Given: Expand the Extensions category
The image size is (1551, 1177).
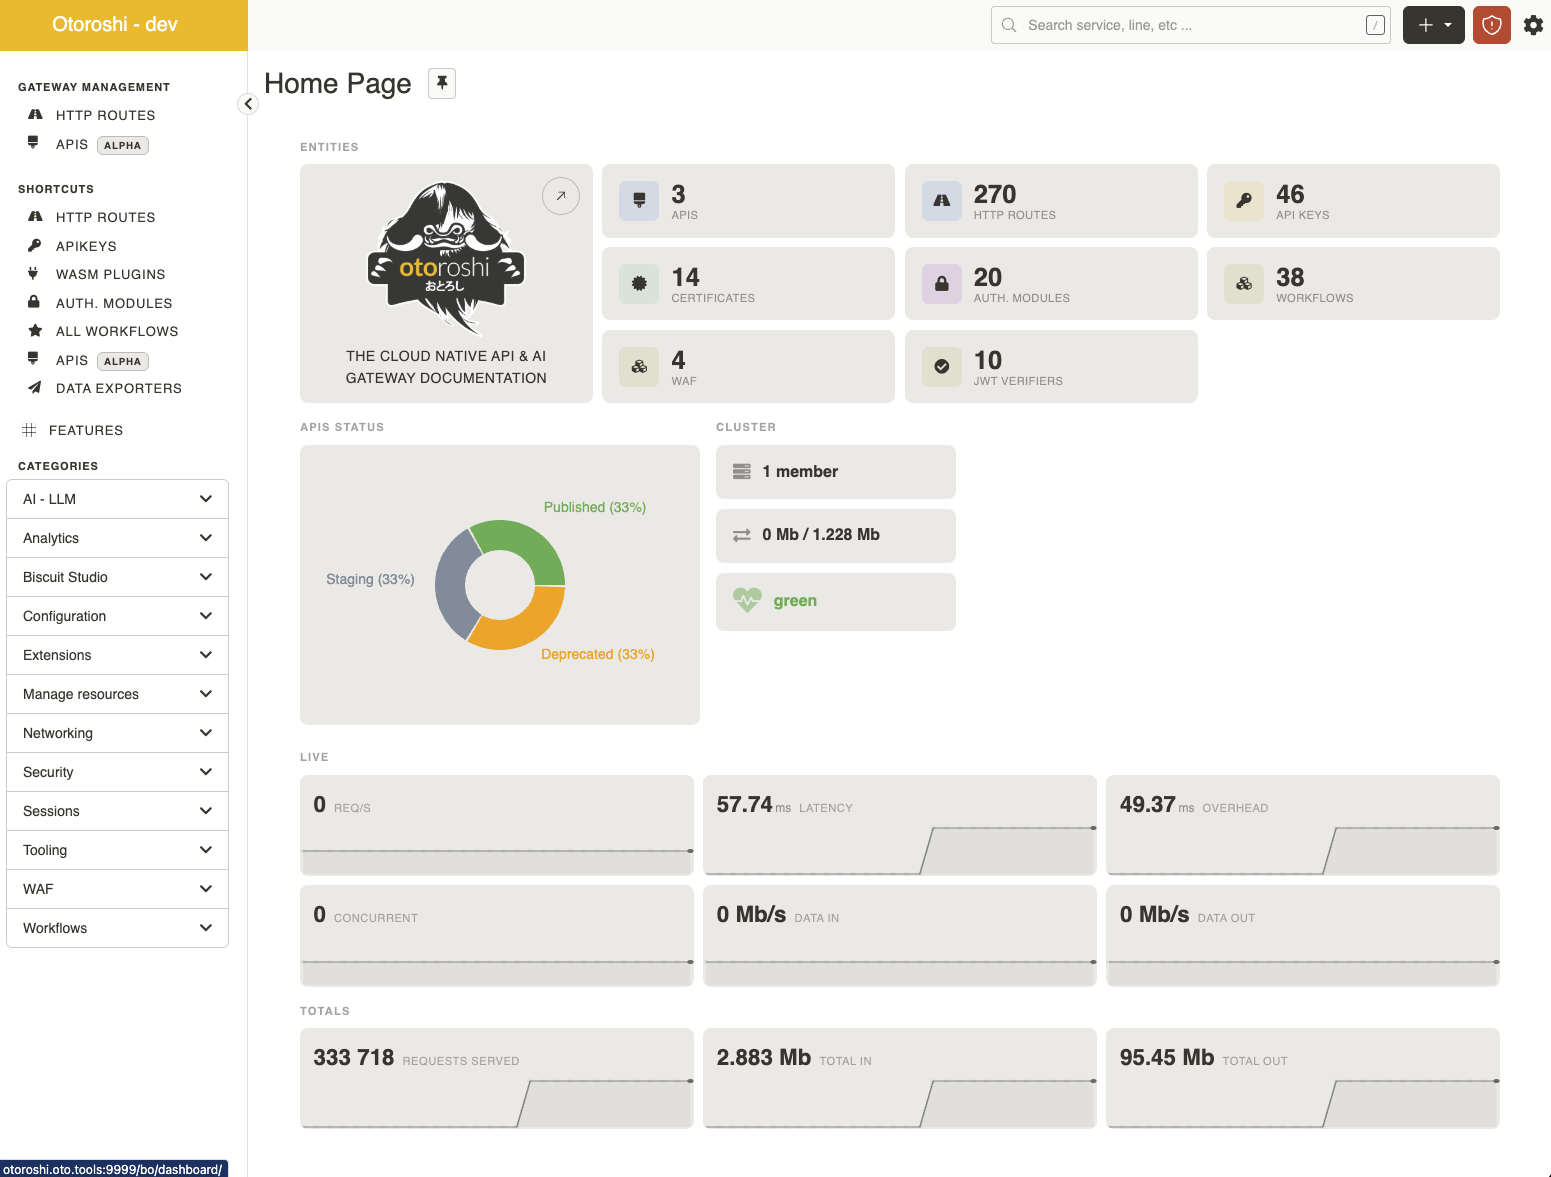Looking at the screenshot, I should click(117, 655).
